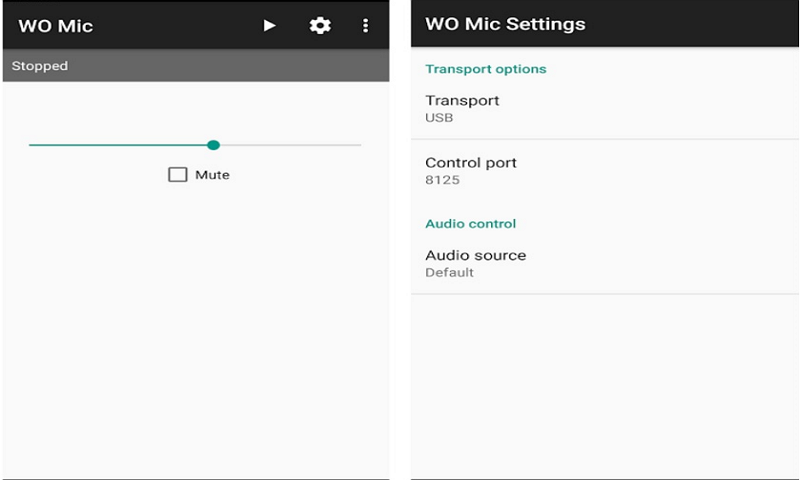The image size is (800, 480).
Task: Open the Transport setting option
Action: click(x=462, y=100)
